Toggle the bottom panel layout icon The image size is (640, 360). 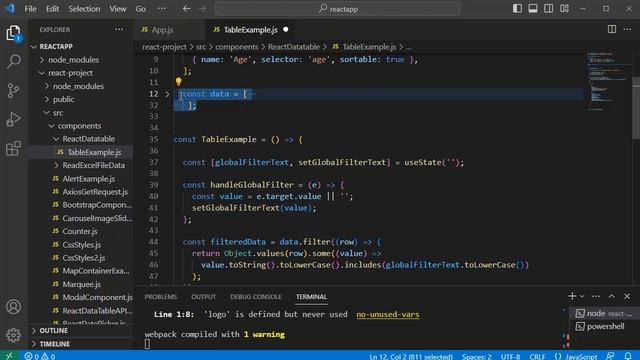tap(533, 9)
